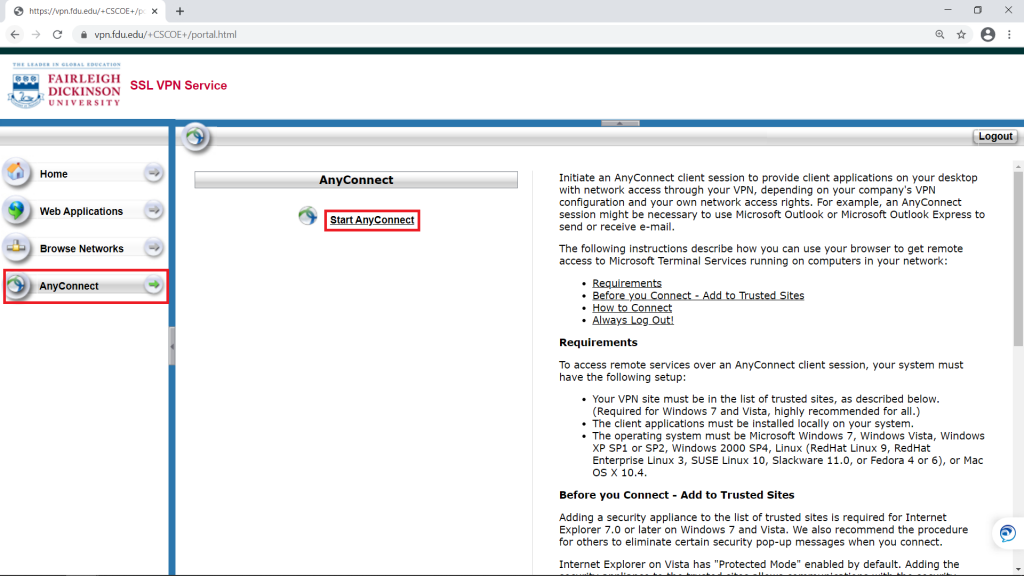
Task: Select the AnyConnect menu item
Action: (x=86, y=286)
